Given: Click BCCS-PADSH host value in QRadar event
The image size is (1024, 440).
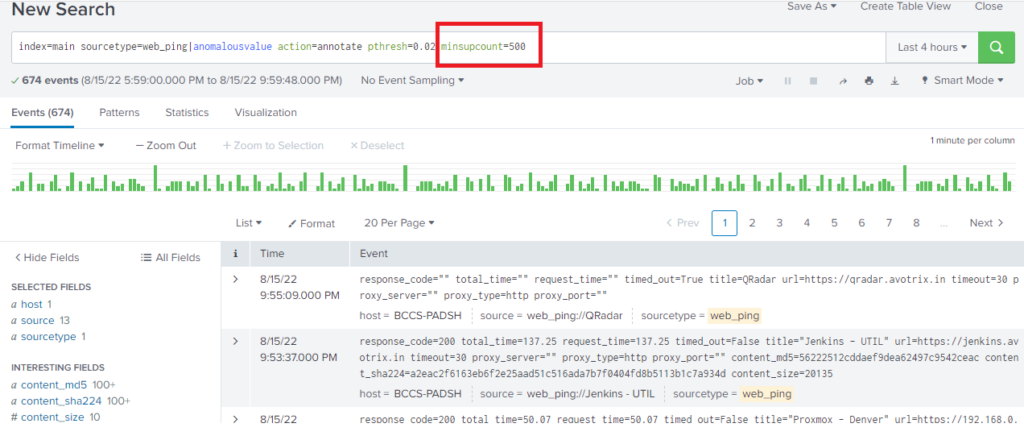Looking at the screenshot, I should [427, 316].
